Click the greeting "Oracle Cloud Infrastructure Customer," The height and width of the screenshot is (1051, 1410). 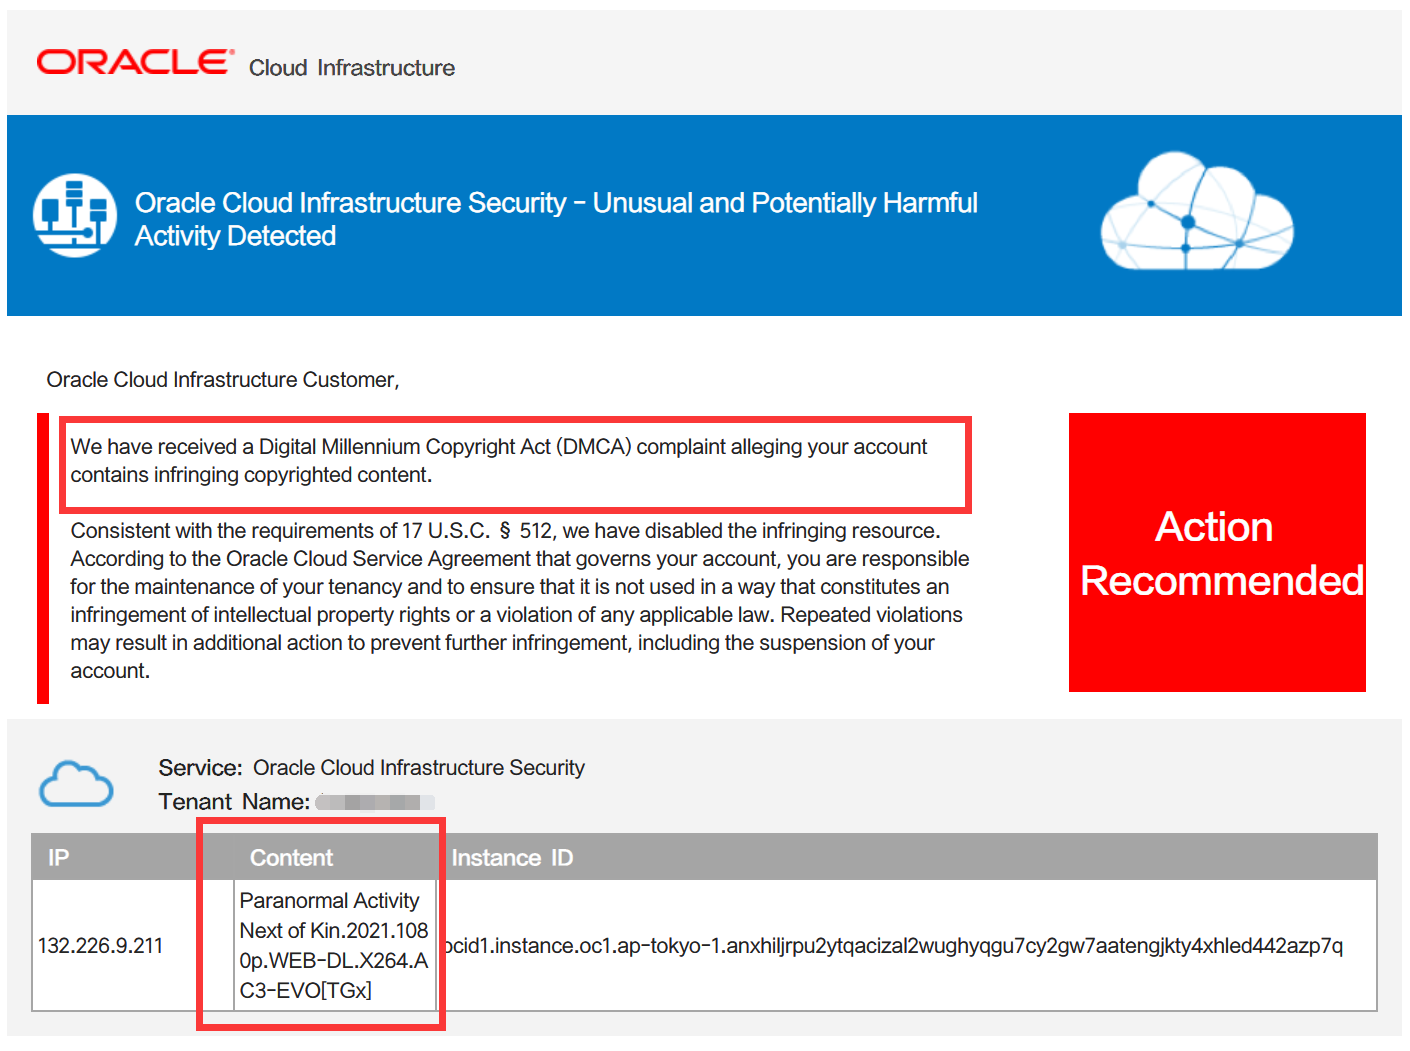tap(223, 380)
